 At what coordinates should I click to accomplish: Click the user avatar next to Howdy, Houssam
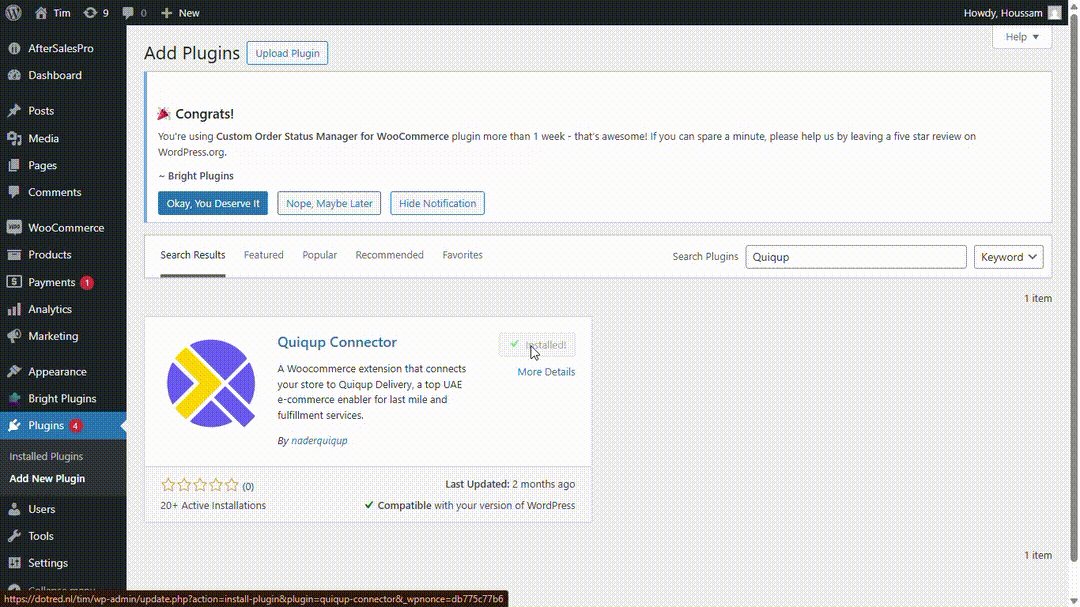(1055, 12)
